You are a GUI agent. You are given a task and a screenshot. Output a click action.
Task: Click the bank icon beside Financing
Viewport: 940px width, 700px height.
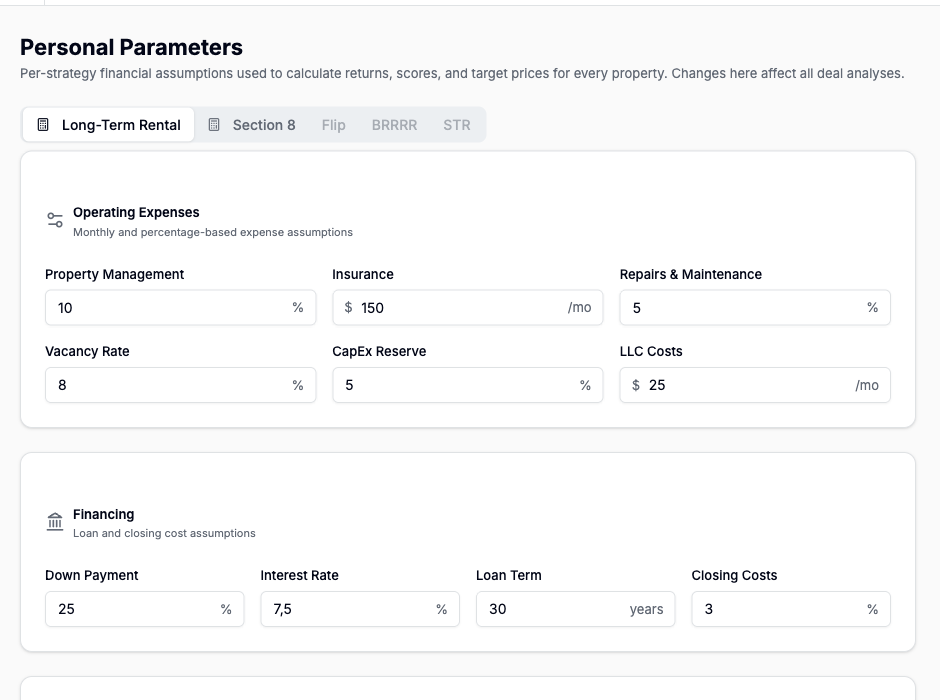pos(54,521)
